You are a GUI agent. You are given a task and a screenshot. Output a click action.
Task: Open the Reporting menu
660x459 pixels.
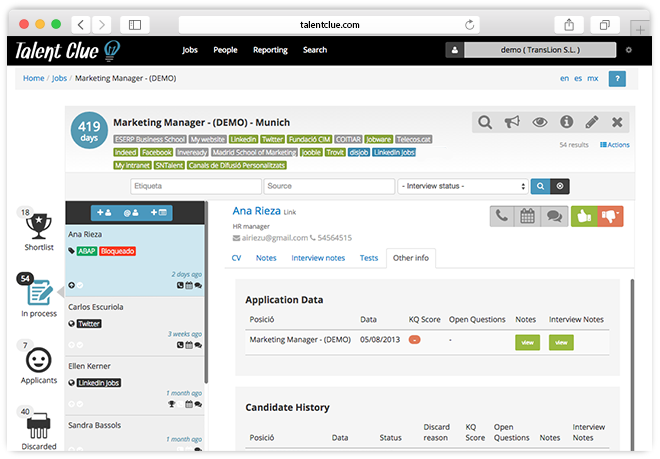[x=270, y=49]
